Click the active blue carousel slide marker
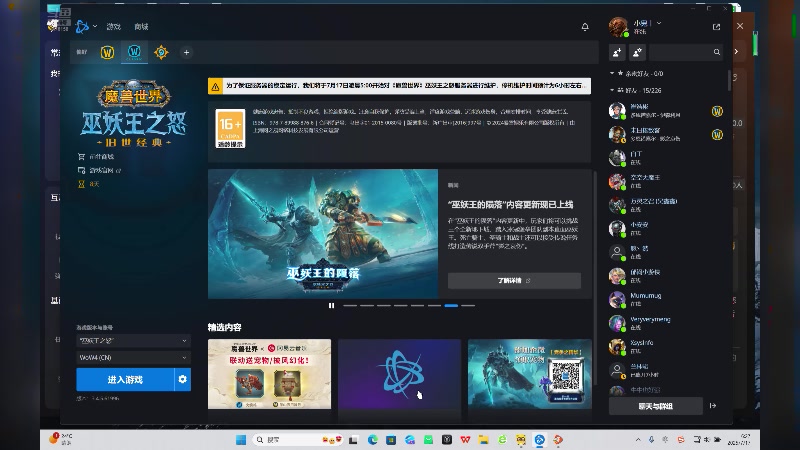Screen dimensions: 800x450 coord(451,306)
